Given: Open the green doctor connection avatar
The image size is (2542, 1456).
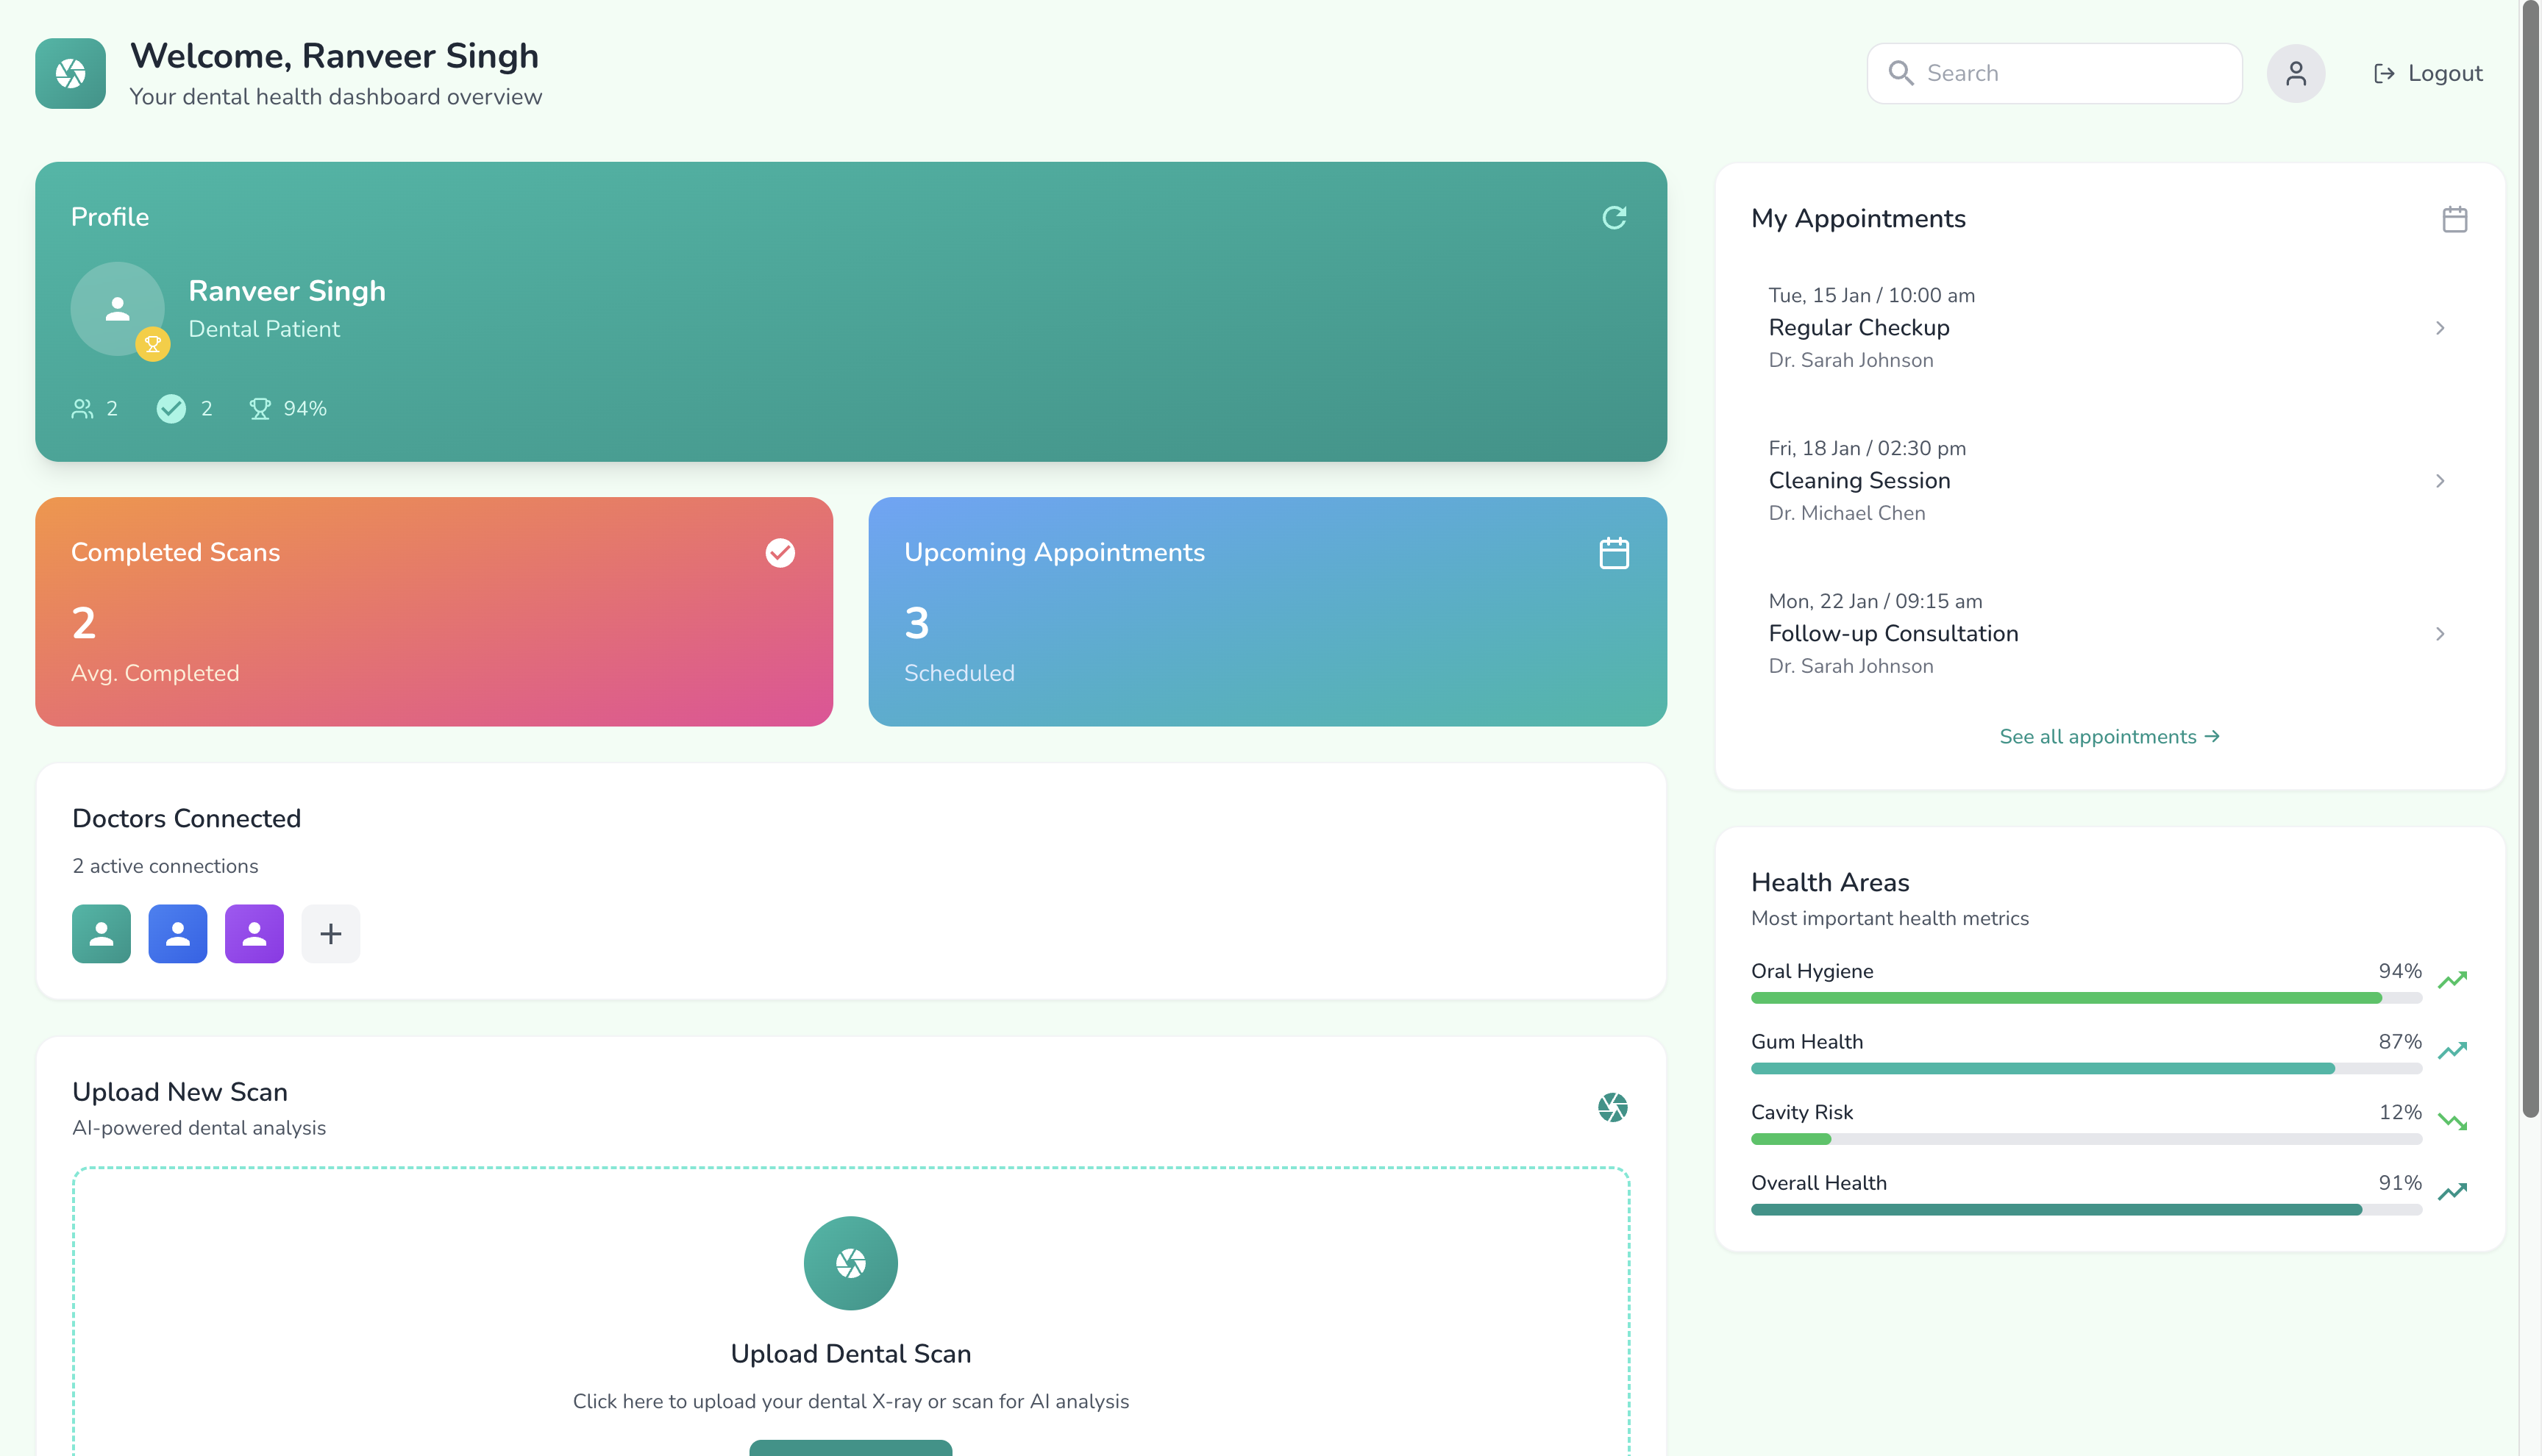Looking at the screenshot, I should (101, 933).
